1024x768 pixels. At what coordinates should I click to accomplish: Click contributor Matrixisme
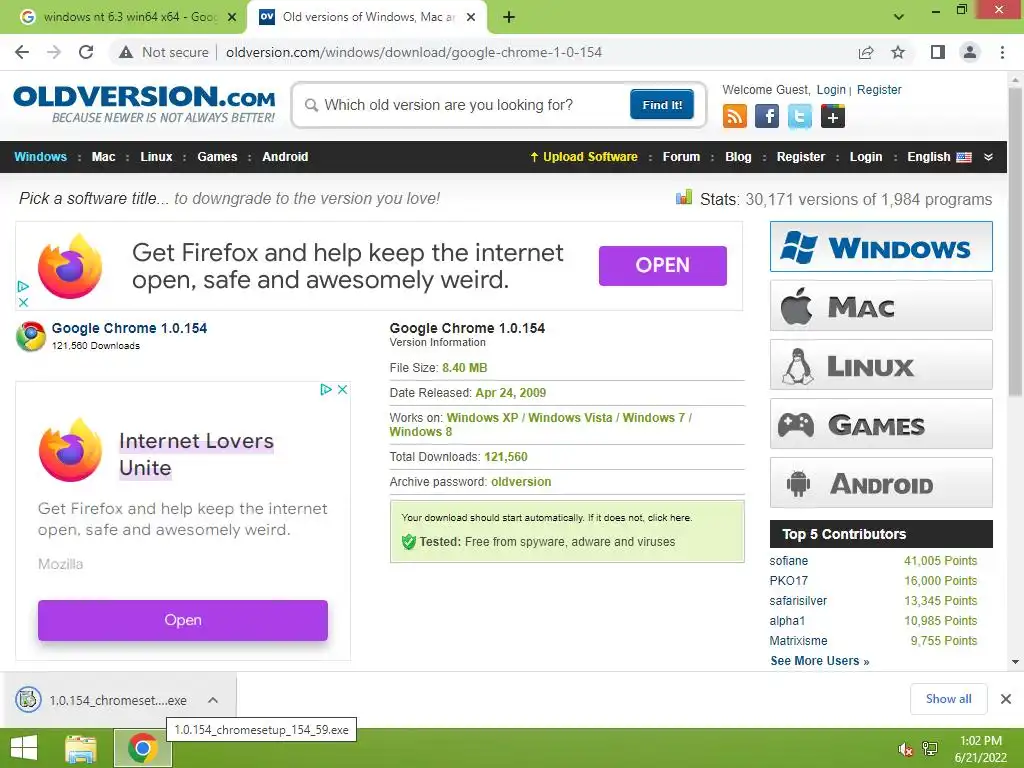pyautogui.click(x=798, y=641)
